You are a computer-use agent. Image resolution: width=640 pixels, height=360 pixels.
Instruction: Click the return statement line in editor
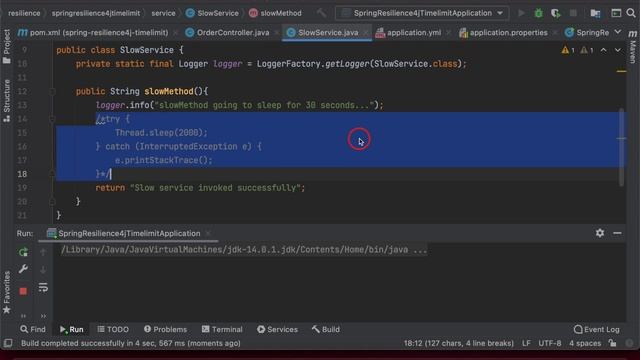click(200, 188)
